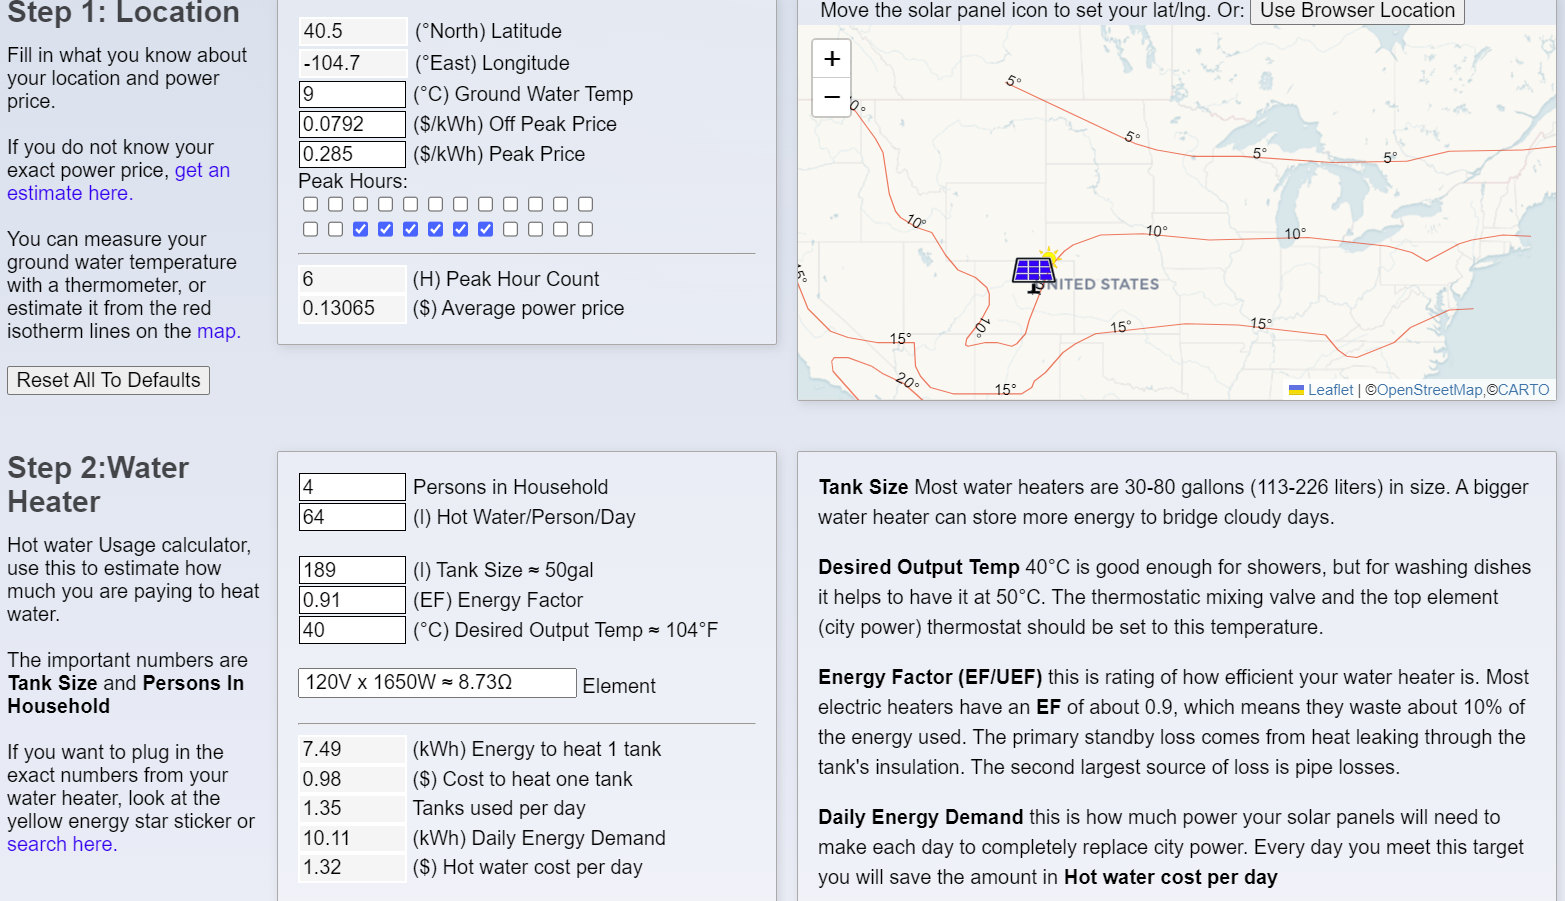The height and width of the screenshot is (901, 1565).
Task: Focus the Ground Water Temp field
Action: point(352,94)
